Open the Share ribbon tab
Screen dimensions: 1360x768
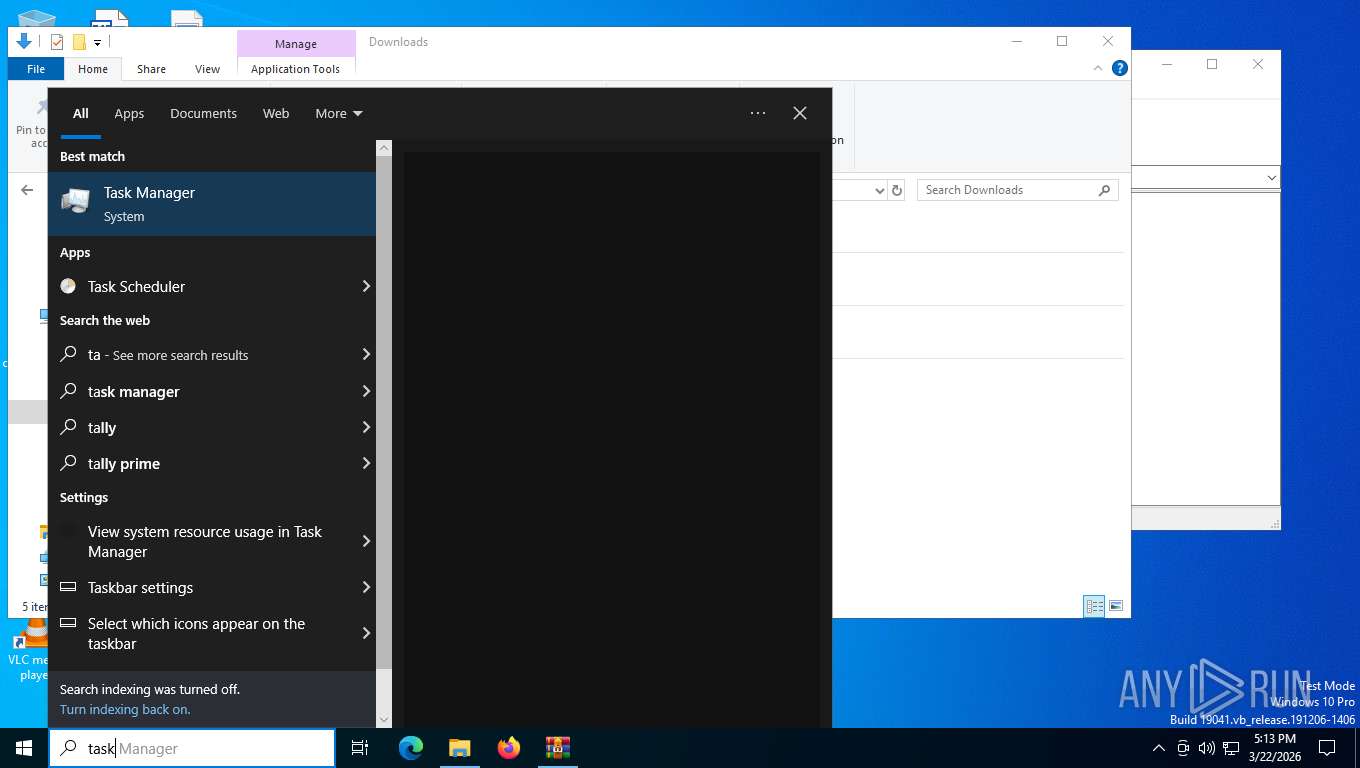[x=152, y=69]
